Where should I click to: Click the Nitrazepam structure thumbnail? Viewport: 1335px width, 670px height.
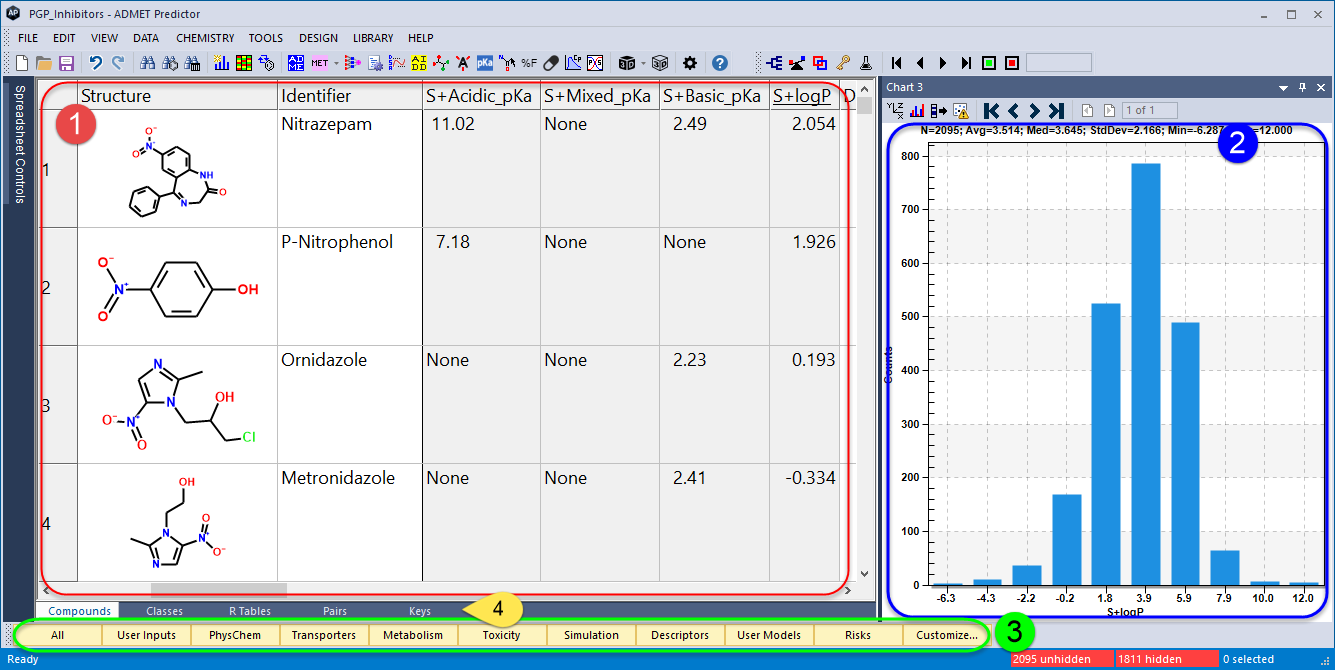click(177, 169)
